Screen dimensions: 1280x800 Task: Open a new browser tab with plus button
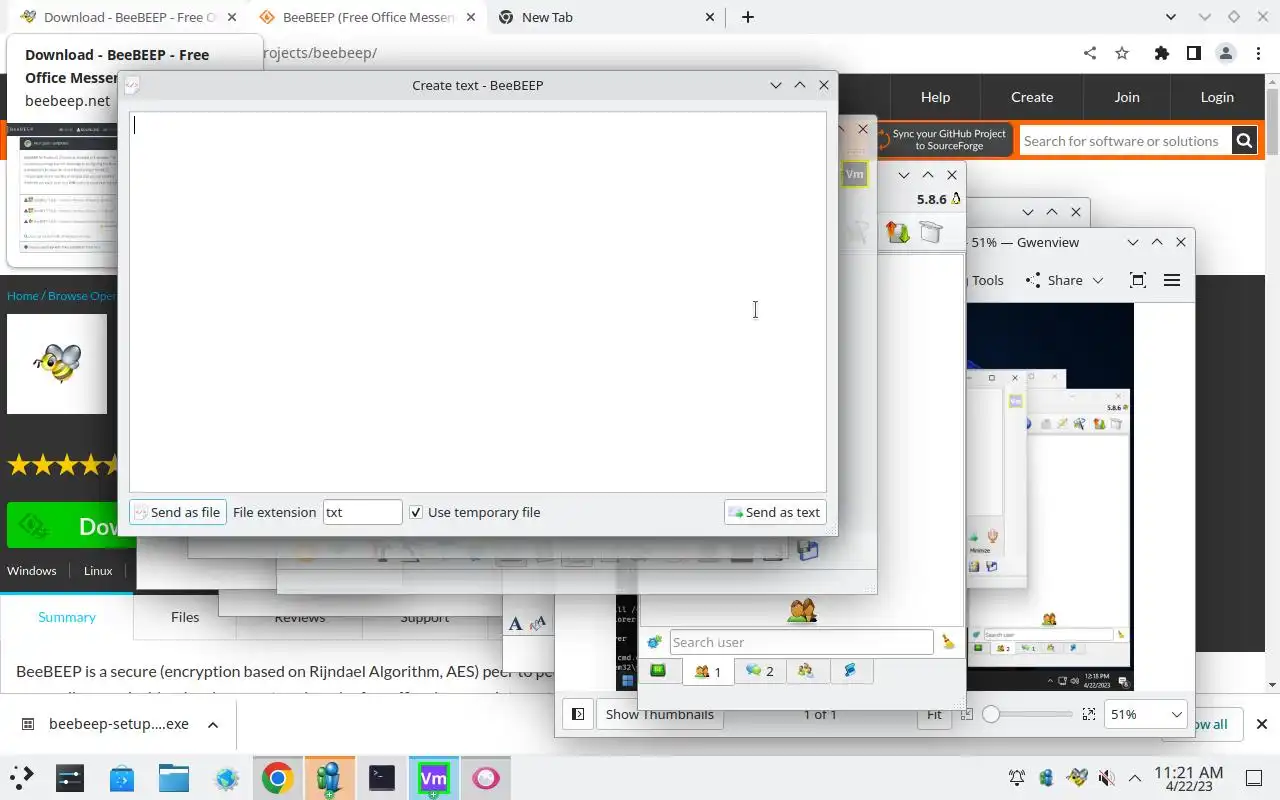click(748, 17)
